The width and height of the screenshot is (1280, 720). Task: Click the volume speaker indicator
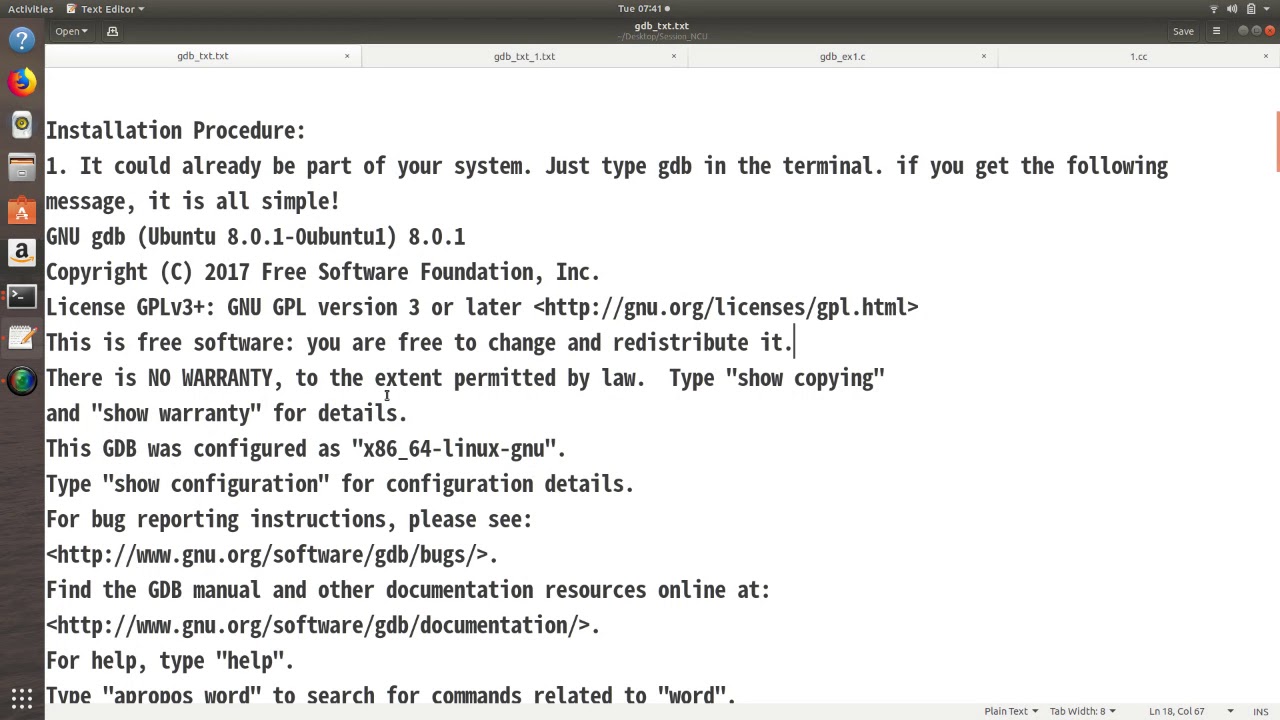1233,9
